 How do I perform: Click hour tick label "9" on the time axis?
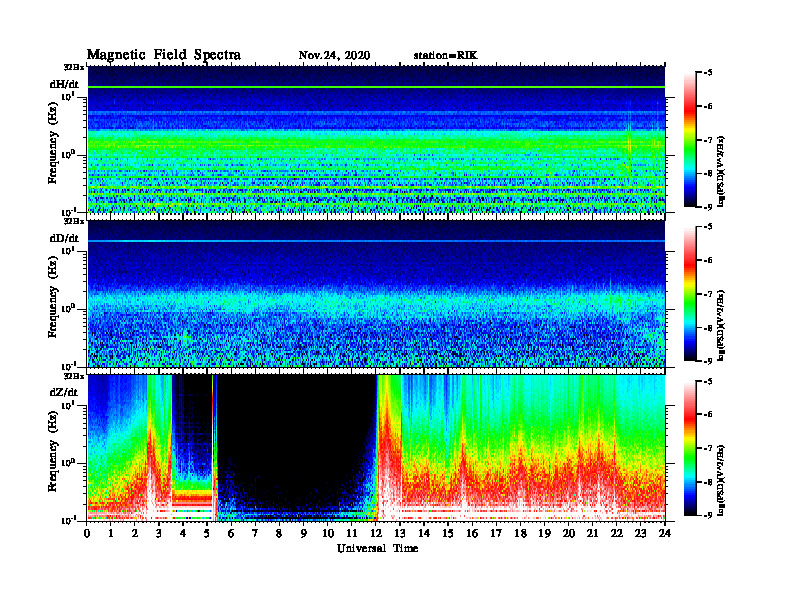(x=304, y=533)
